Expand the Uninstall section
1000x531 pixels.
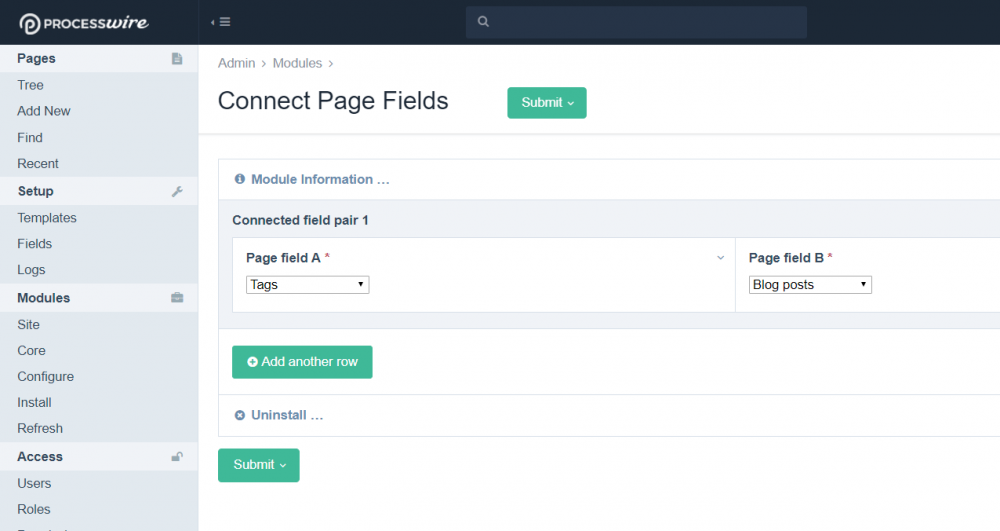(x=287, y=415)
